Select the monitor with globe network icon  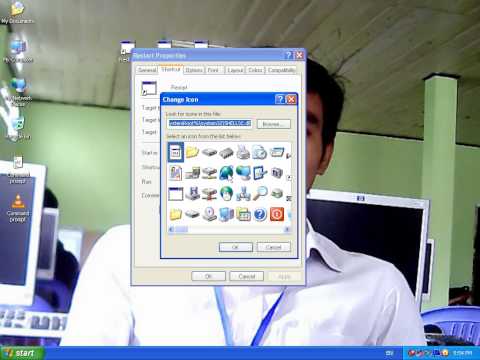click(x=243, y=173)
